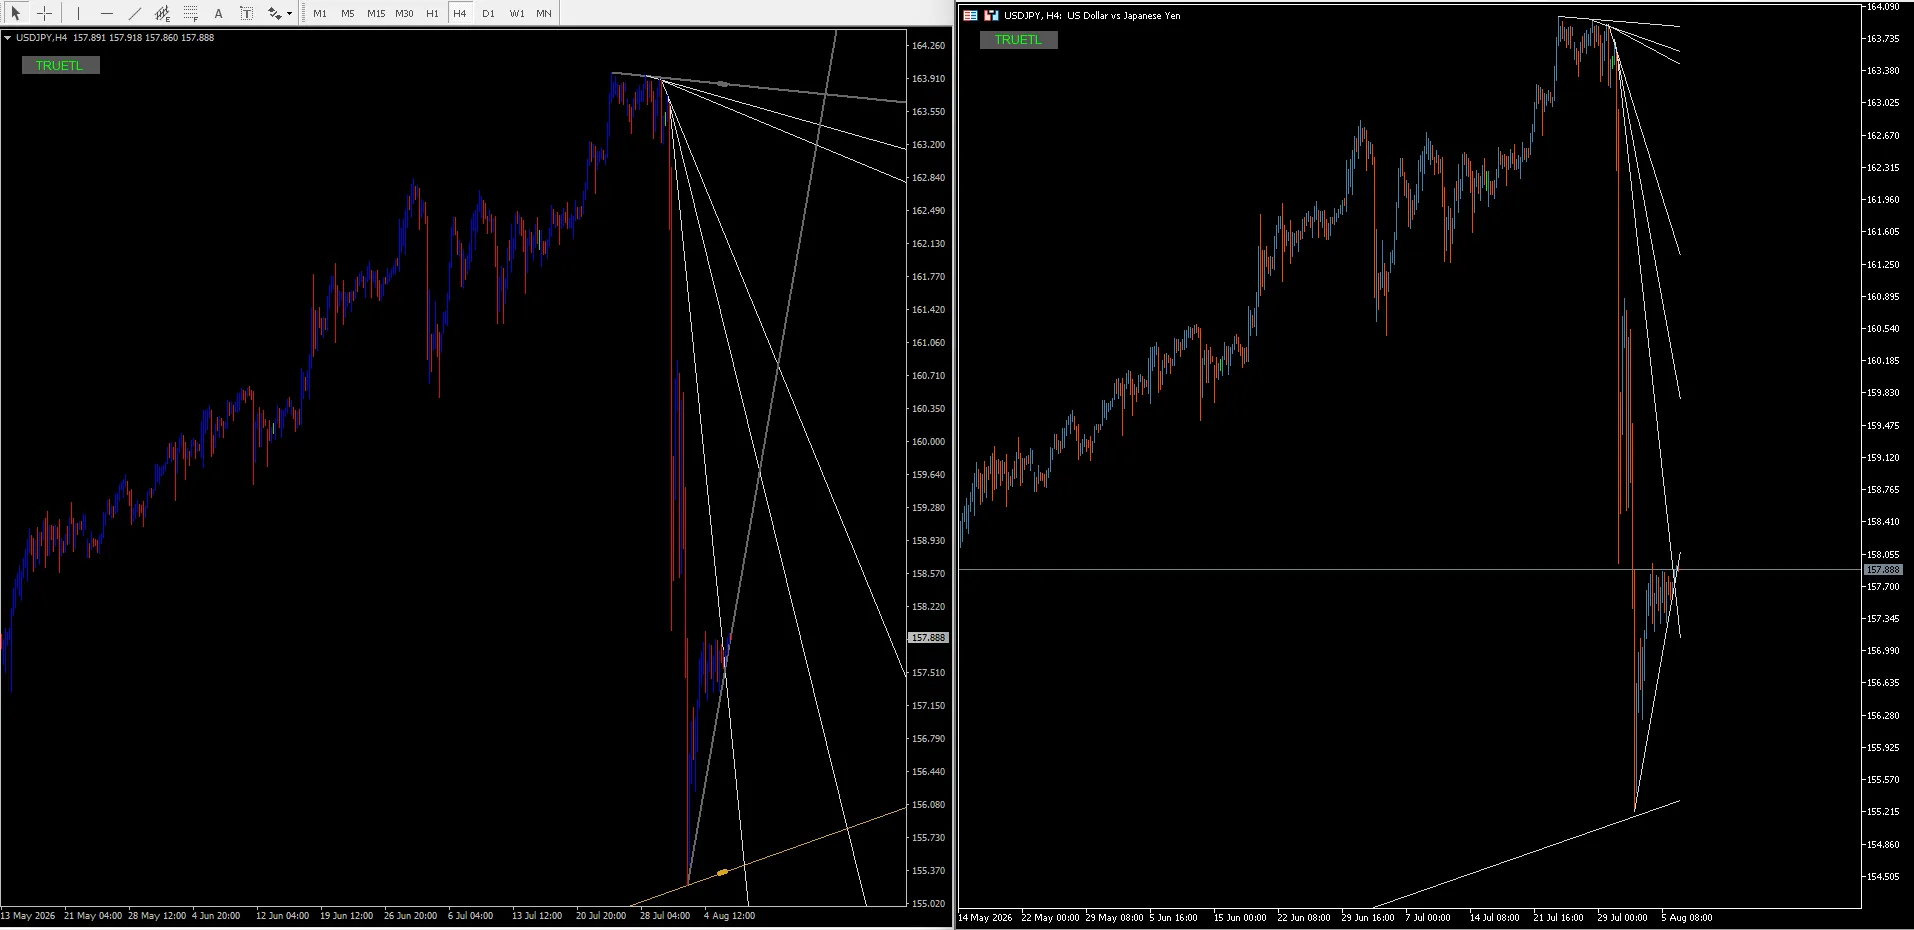Toggle the D1 timeframe button

pyautogui.click(x=488, y=14)
